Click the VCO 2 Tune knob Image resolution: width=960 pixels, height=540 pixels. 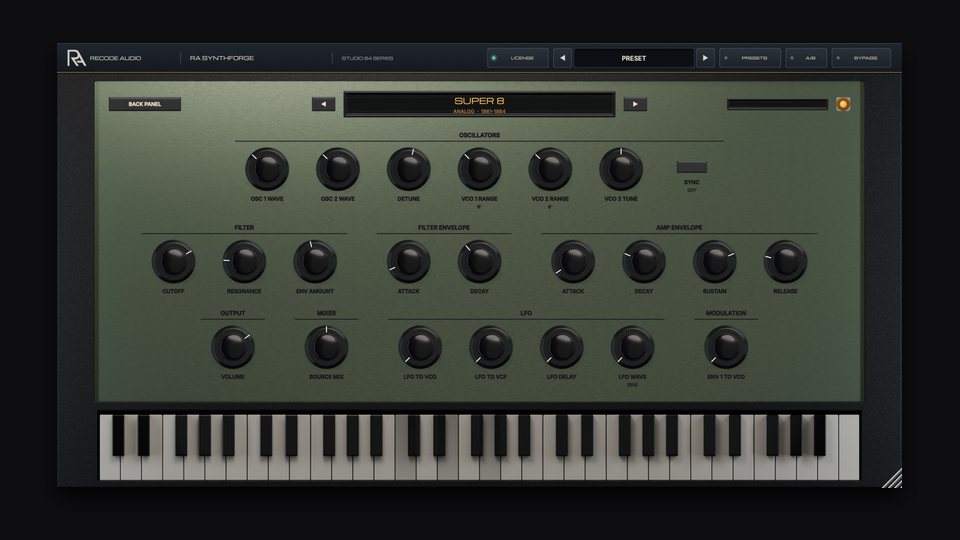[621, 169]
